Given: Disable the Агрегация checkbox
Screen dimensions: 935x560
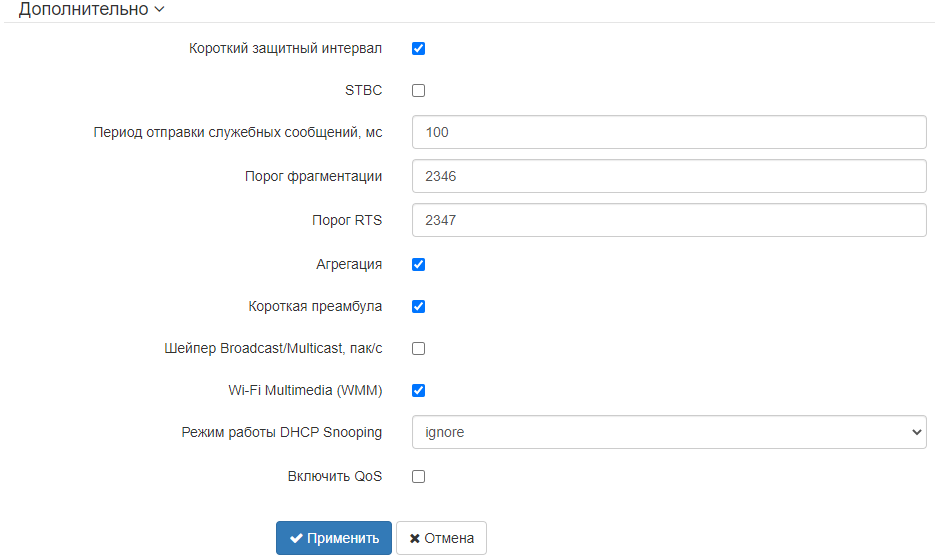Looking at the screenshot, I should tap(419, 264).
